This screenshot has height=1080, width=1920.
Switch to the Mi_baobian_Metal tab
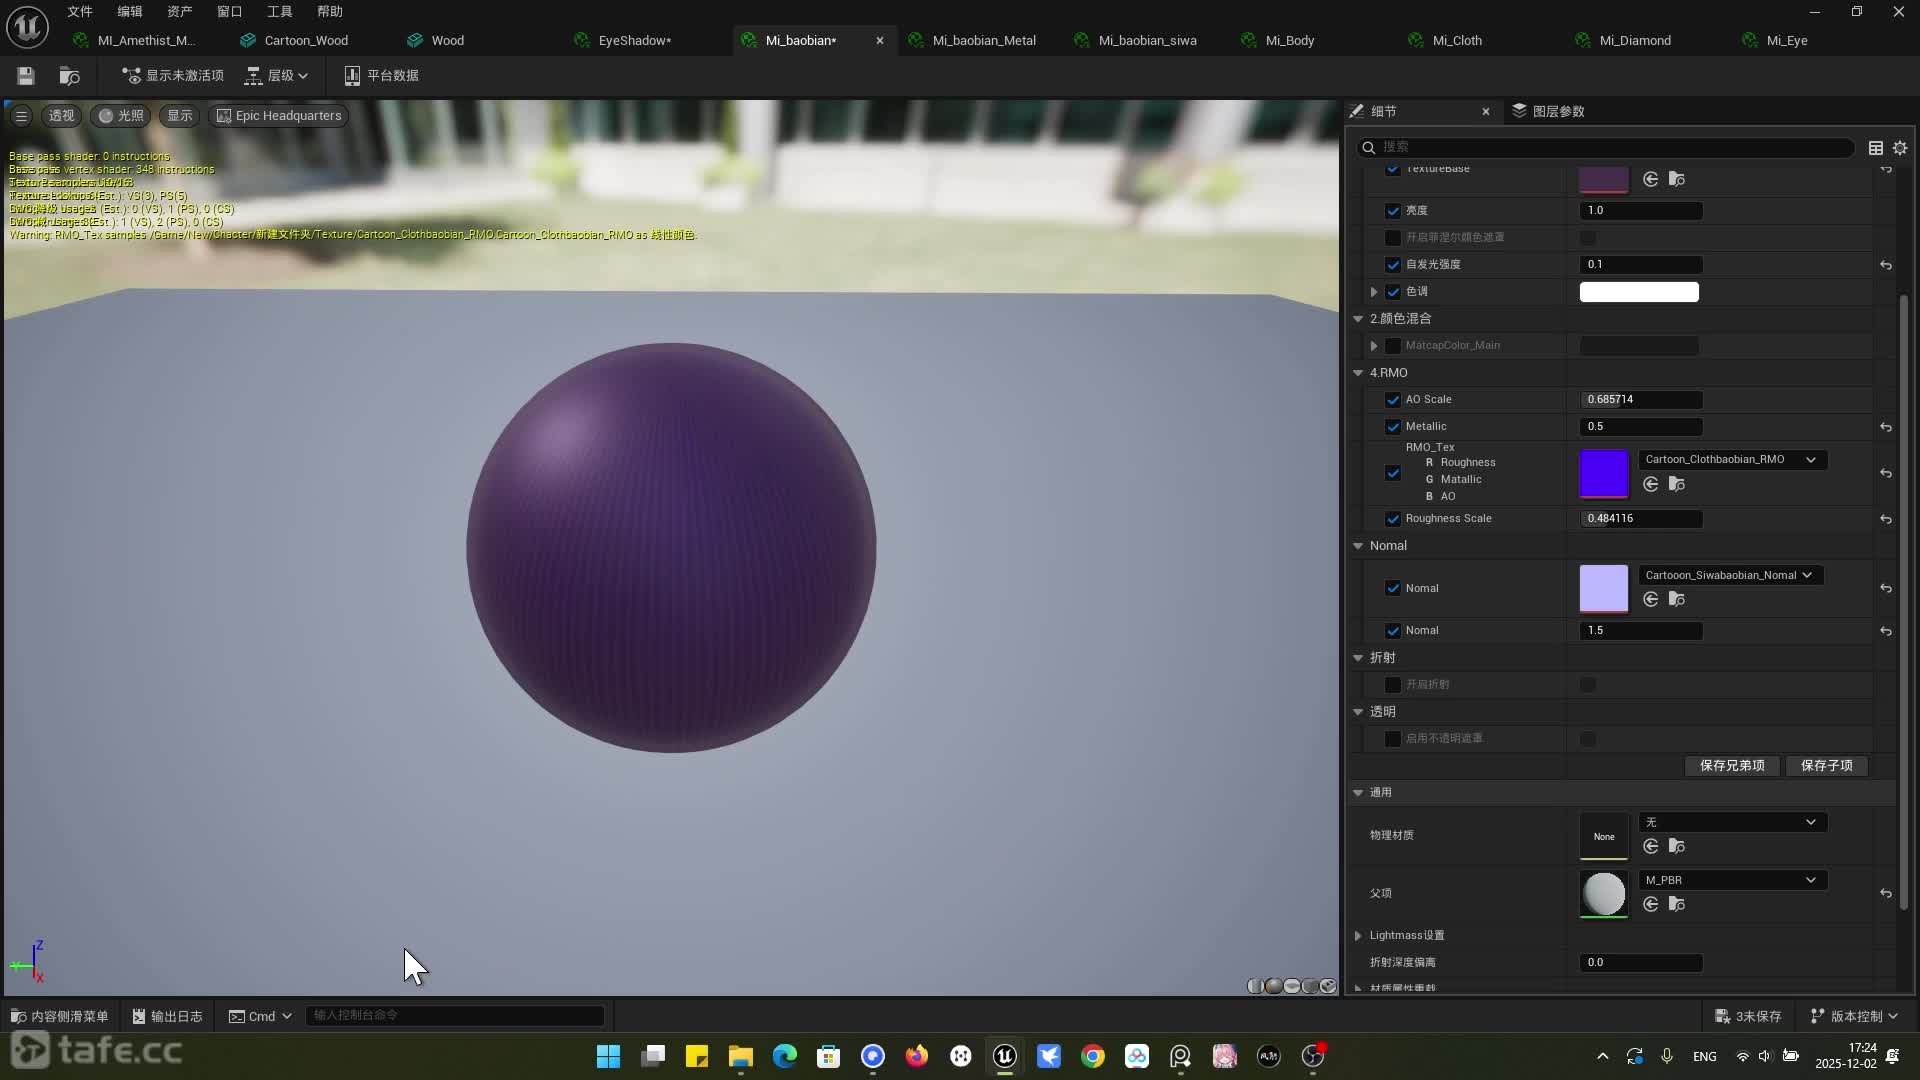(x=983, y=41)
